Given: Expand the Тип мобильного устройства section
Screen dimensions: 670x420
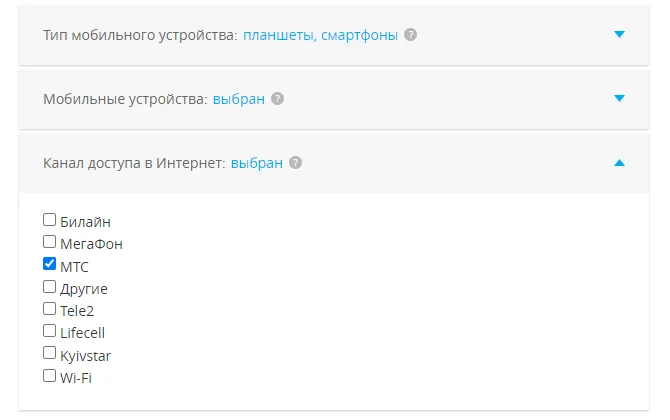Looking at the screenshot, I should point(619,35).
